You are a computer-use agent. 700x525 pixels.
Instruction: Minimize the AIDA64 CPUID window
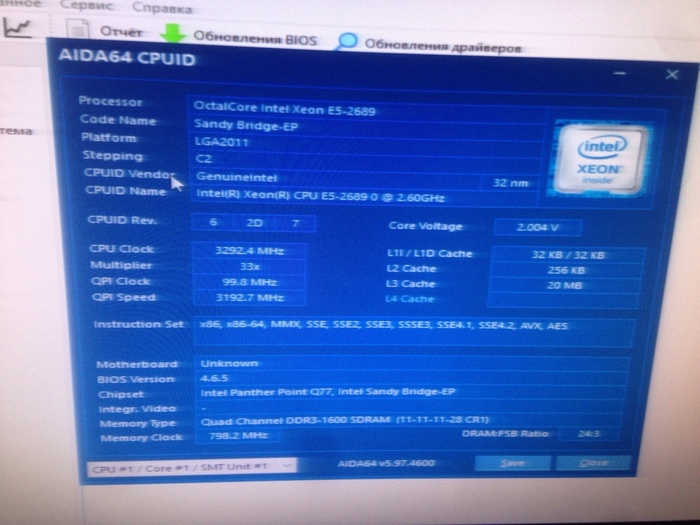[x=619, y=74]
